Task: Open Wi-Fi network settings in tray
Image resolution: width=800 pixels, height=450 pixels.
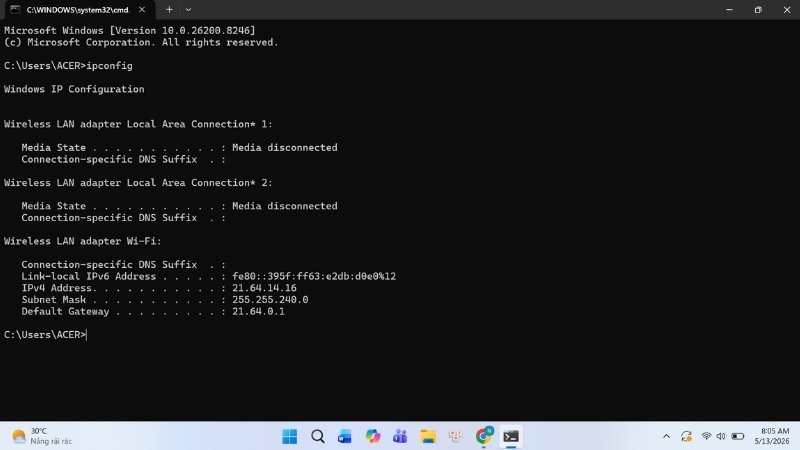Action: pyautogui.click(x=706, y=436)
